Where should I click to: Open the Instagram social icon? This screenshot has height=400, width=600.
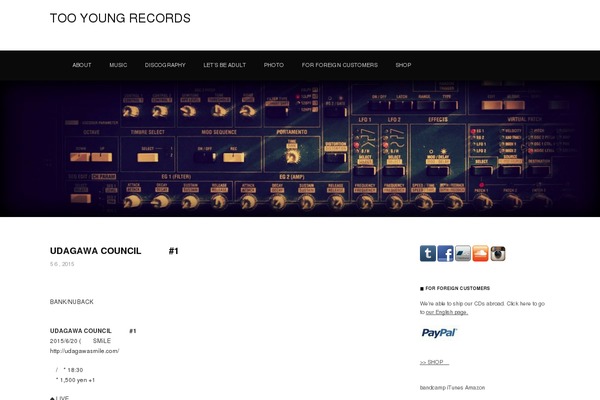tap(498, 253)
